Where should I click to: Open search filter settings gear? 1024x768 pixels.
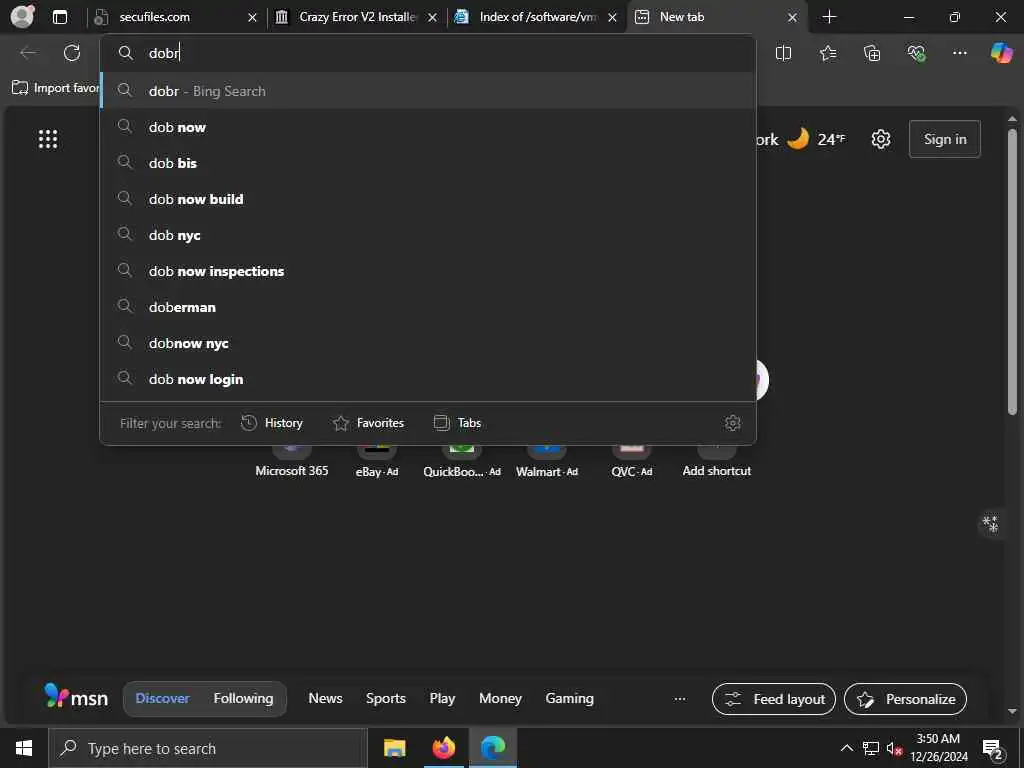pyautogui.click(x=733, y=423)
